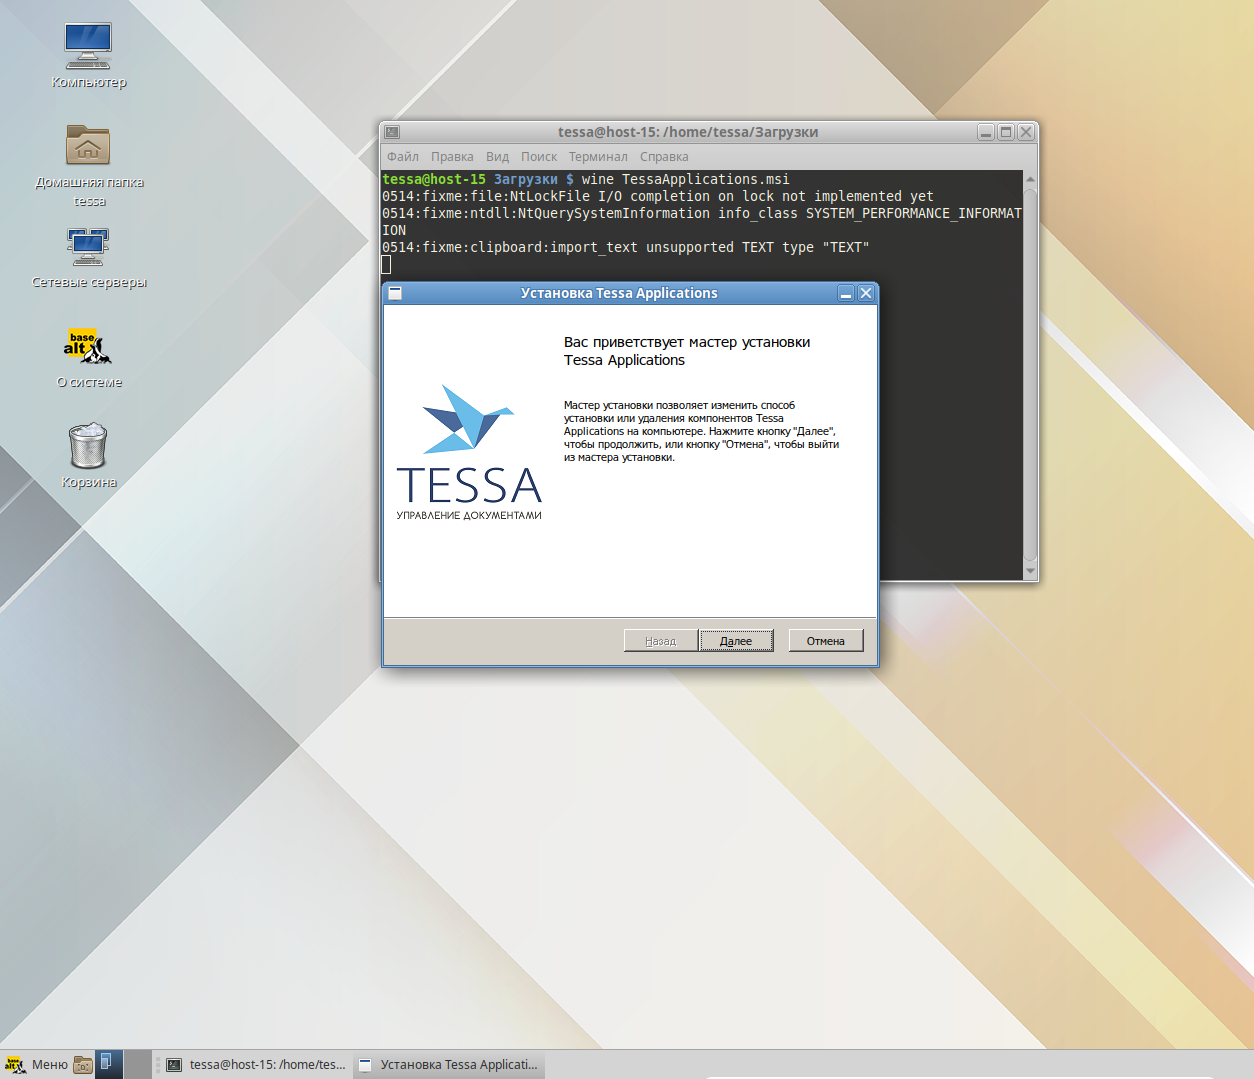Open the Компьютер desktop icon
The width and height of the screenshot is (1254, 1079).
click(x=88, y=47)
